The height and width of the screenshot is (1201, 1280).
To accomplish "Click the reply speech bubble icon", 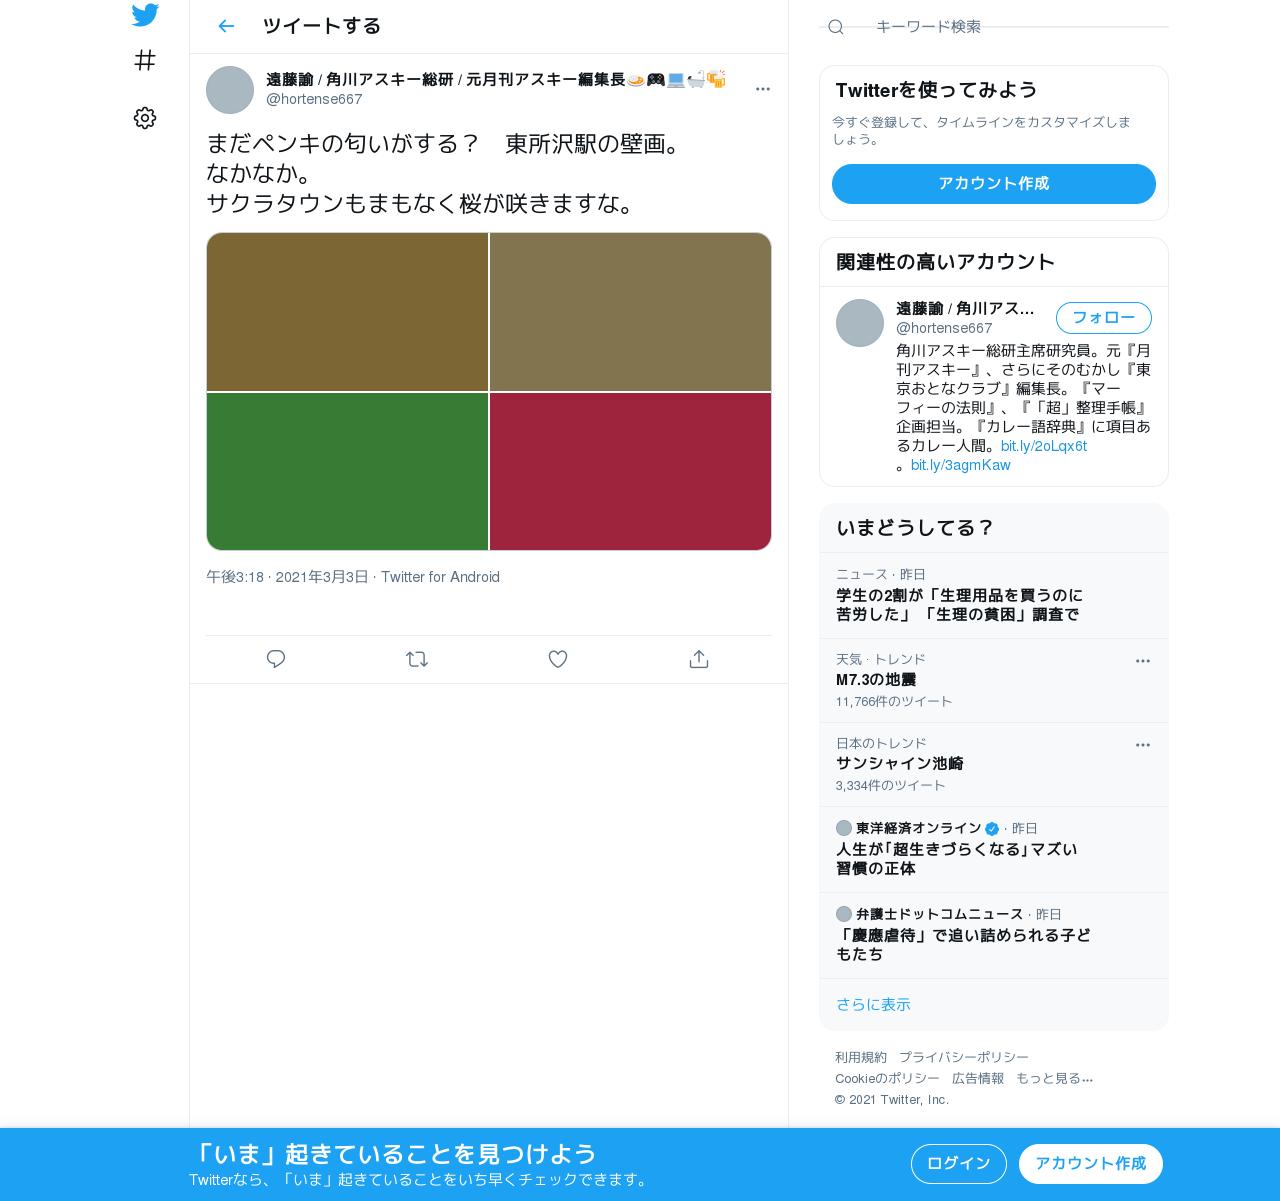I will (x=276, y=659).
